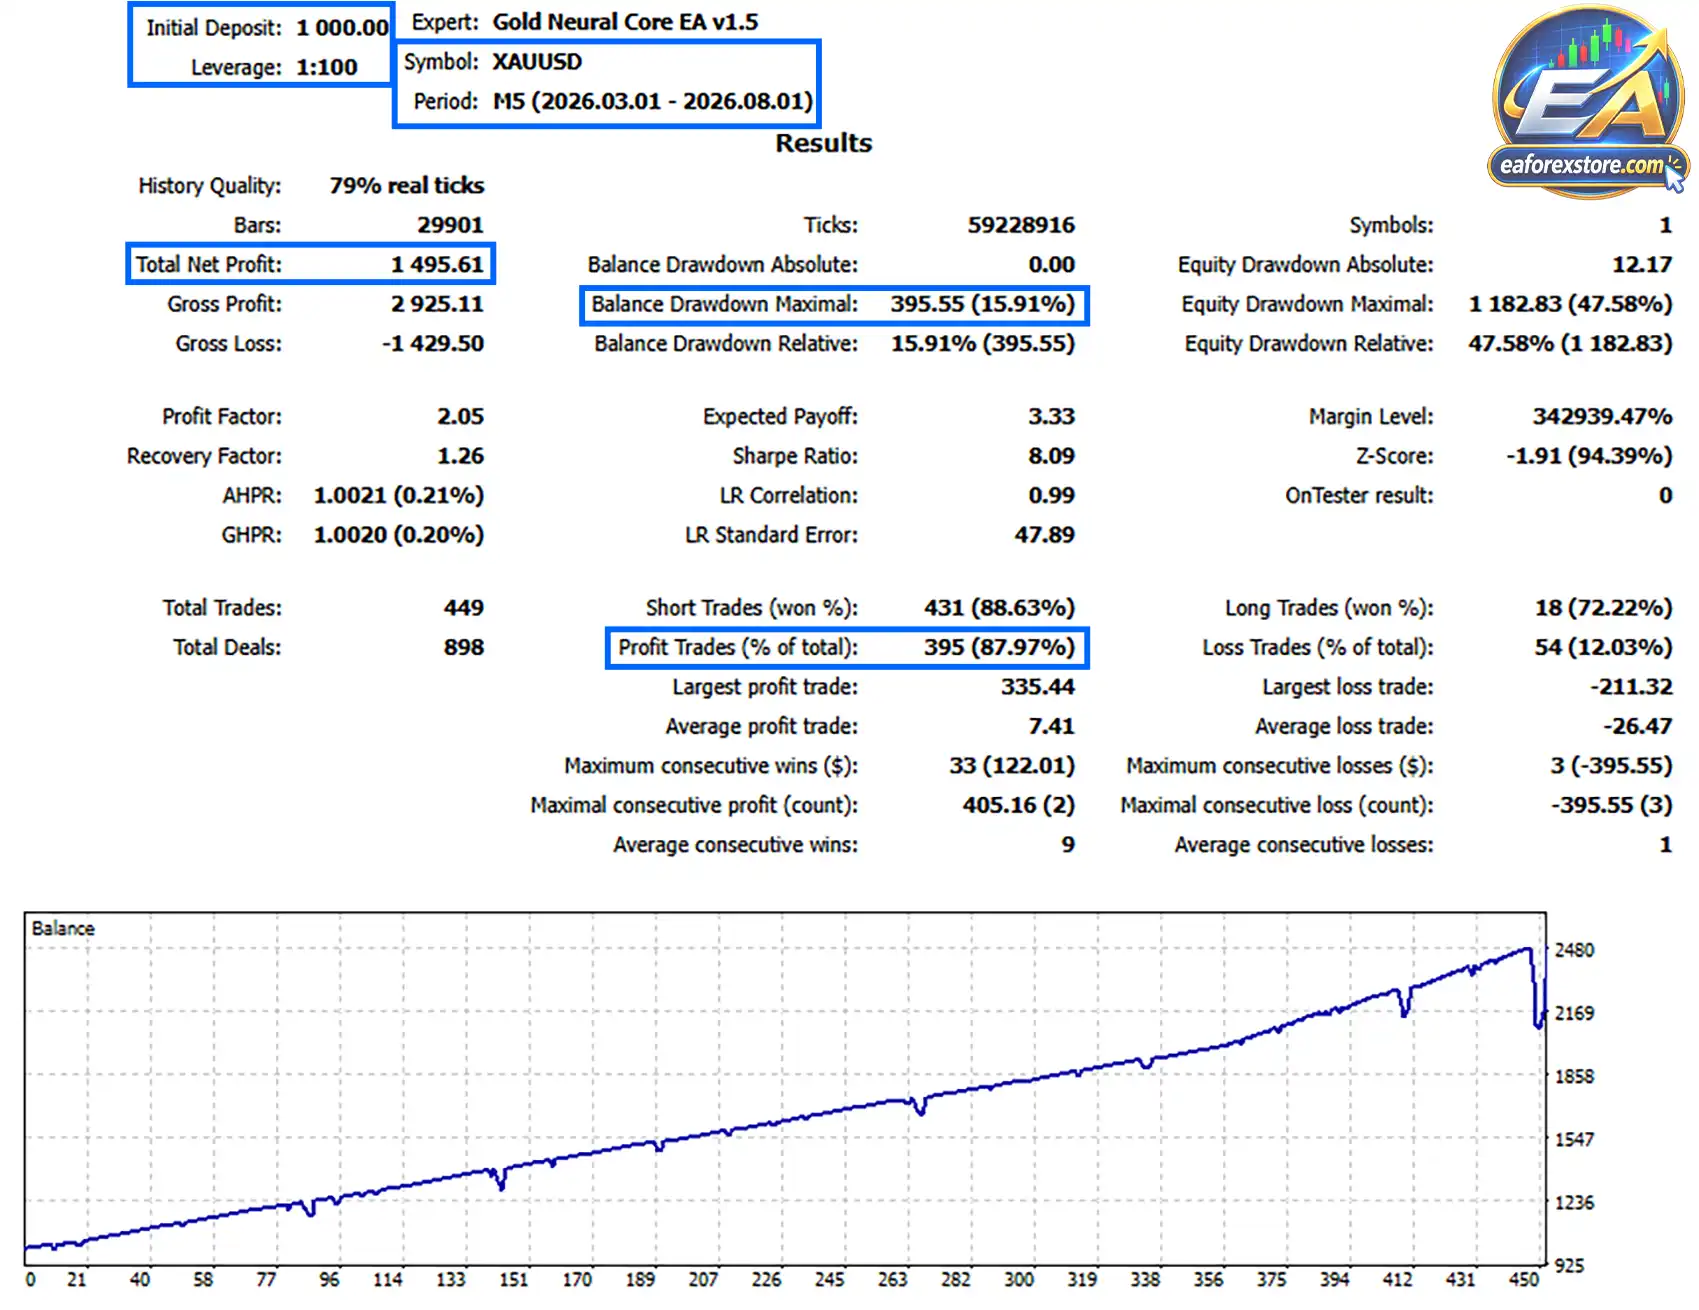Select the Profit Trades value 395 (87.97%)

(999, 647)
